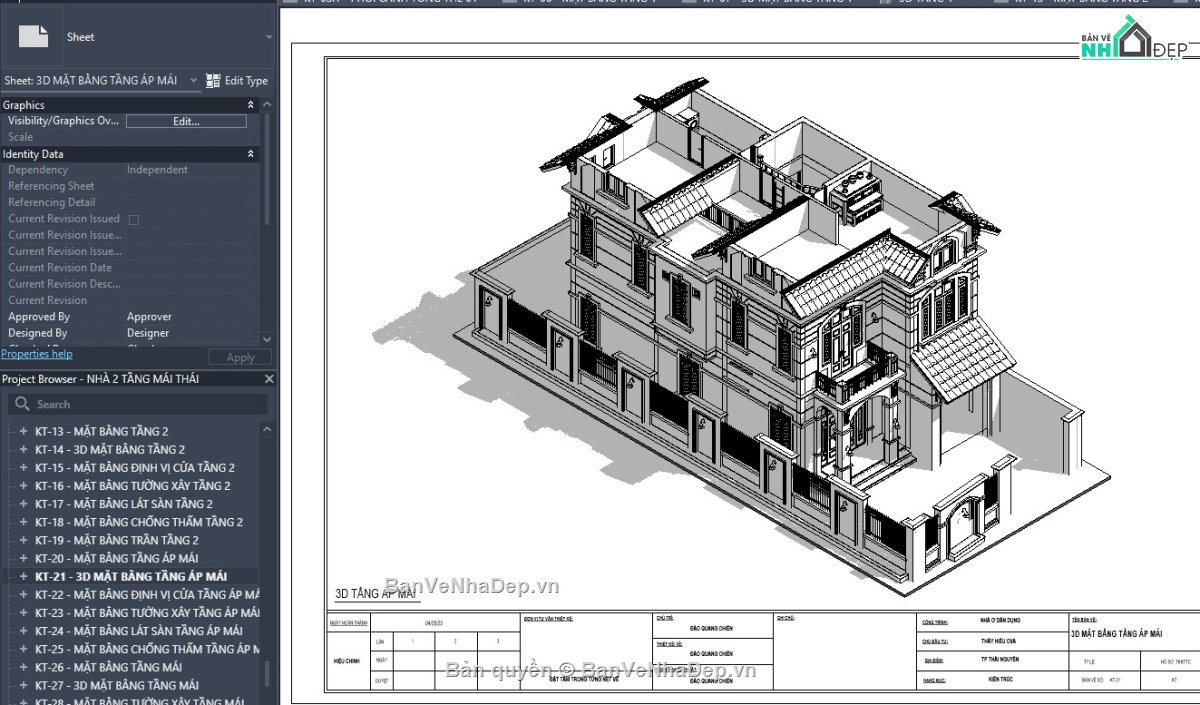Image resolution: width=1200 pixels, height=705 pixels.
Task: Select 'KT-18 - MẶT BẰNG CHỐNG THẤM TẦNG 2'
Action: (x=139, y=522)
